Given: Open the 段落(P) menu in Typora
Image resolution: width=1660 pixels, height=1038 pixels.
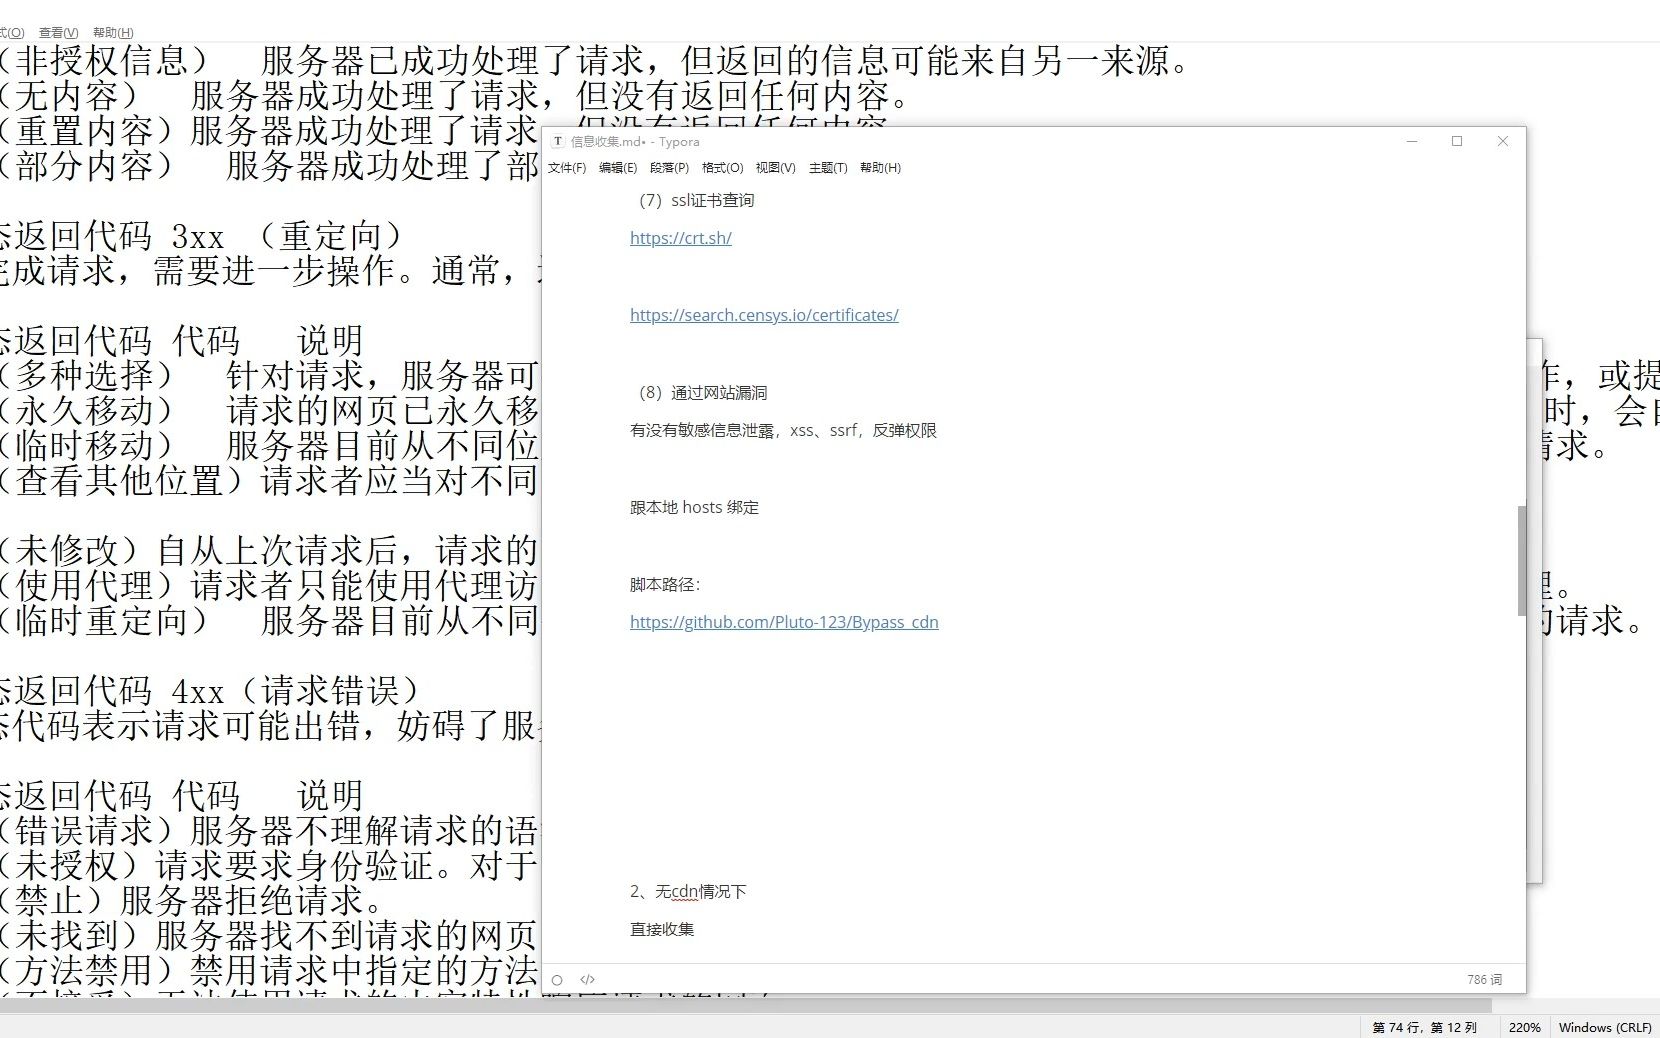Looking at the screenshot, I should point(669,168).
